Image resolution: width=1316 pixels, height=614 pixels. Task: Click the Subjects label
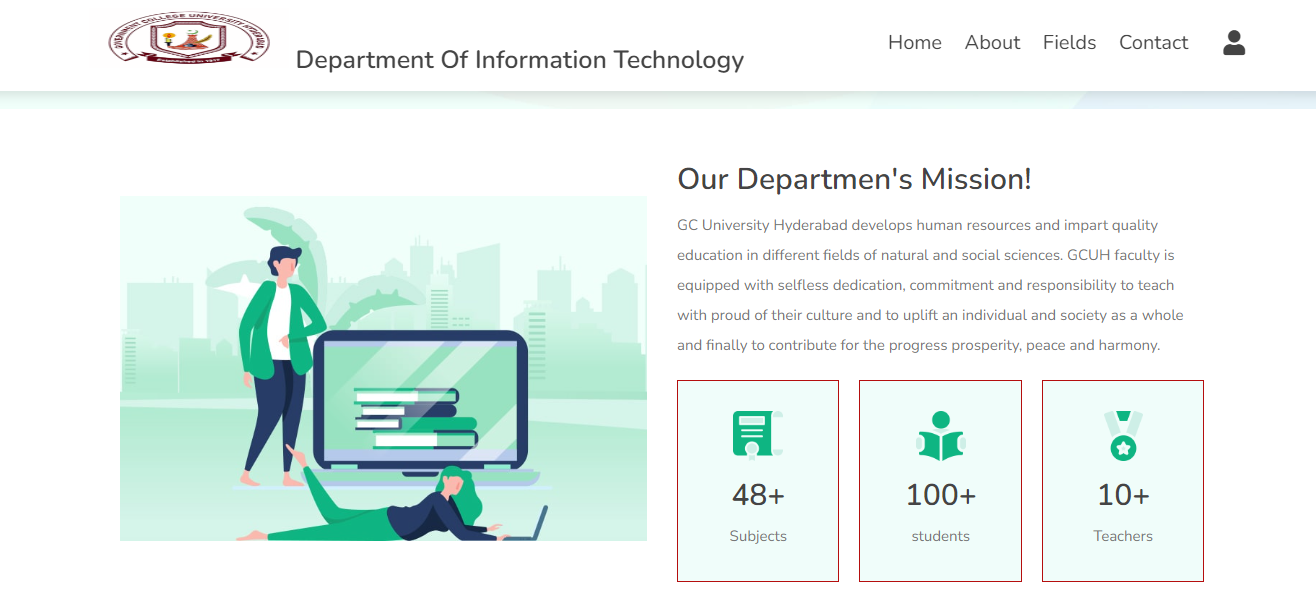758,536
